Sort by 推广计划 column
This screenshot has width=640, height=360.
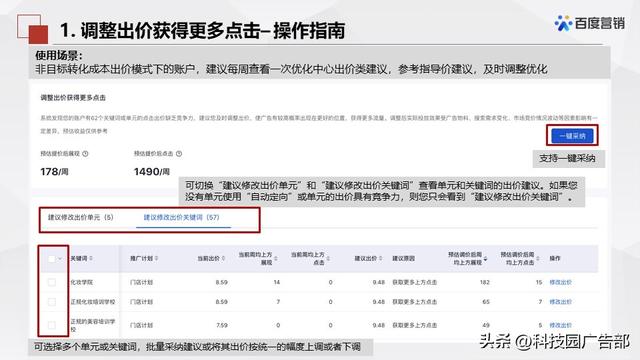click(156, 258)
